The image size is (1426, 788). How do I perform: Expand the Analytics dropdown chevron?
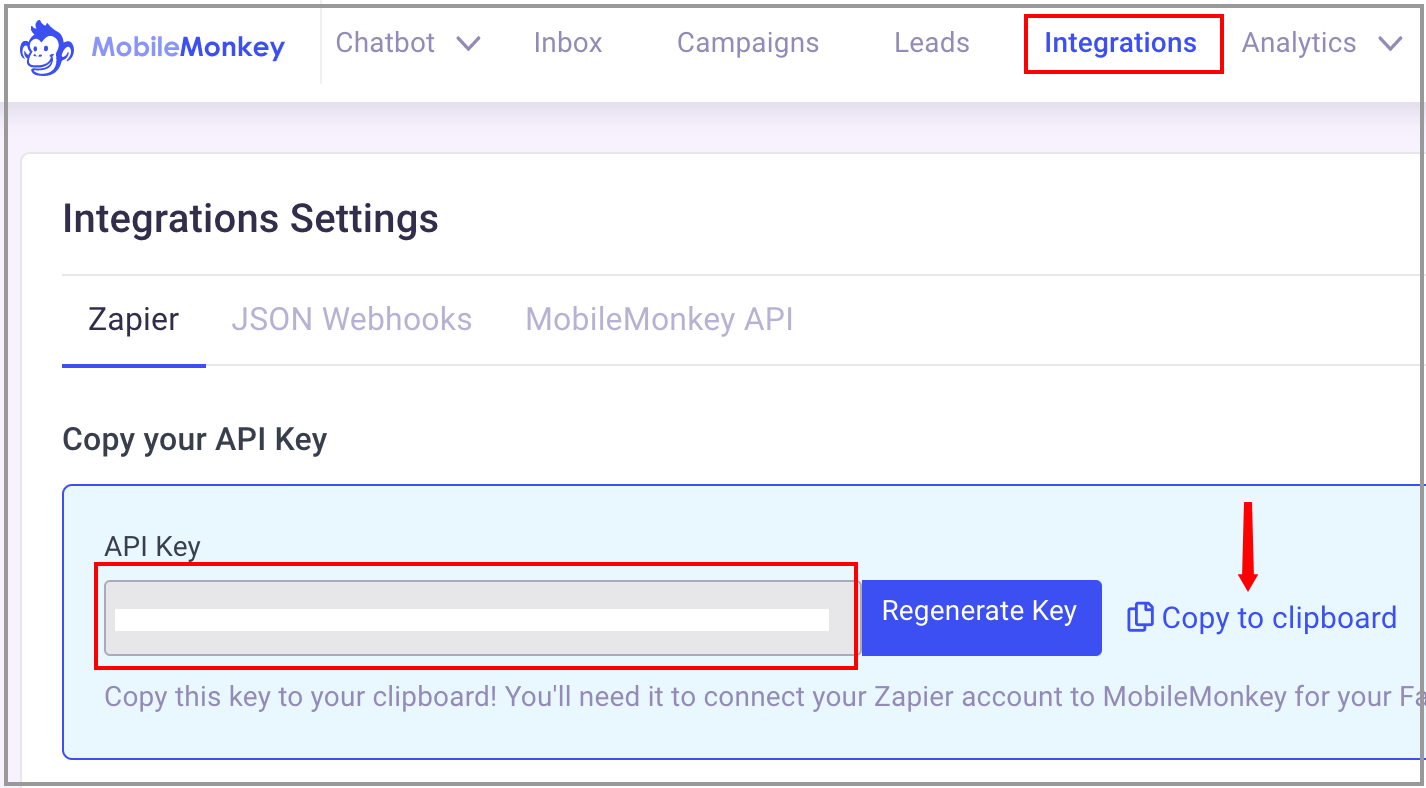(1390, 44)
